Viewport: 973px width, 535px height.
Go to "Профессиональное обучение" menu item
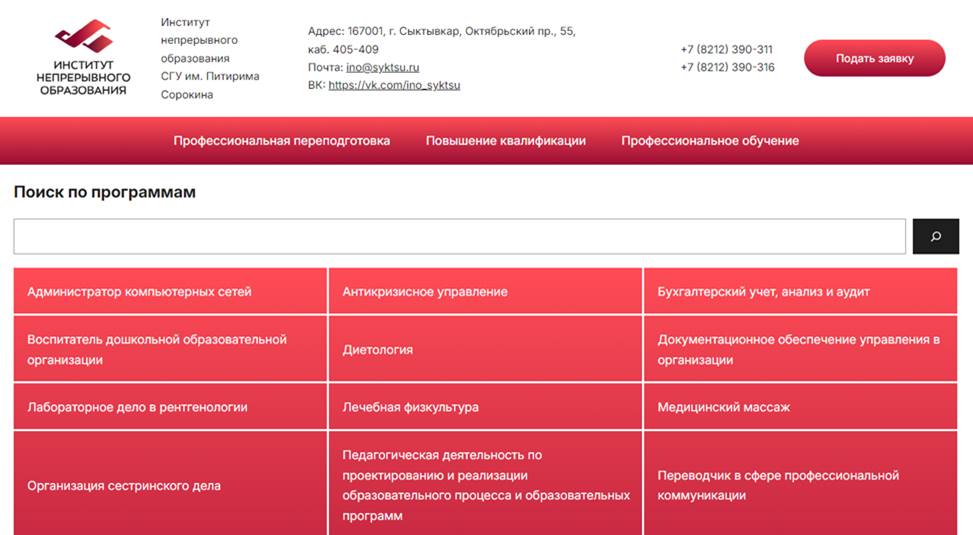709,141
